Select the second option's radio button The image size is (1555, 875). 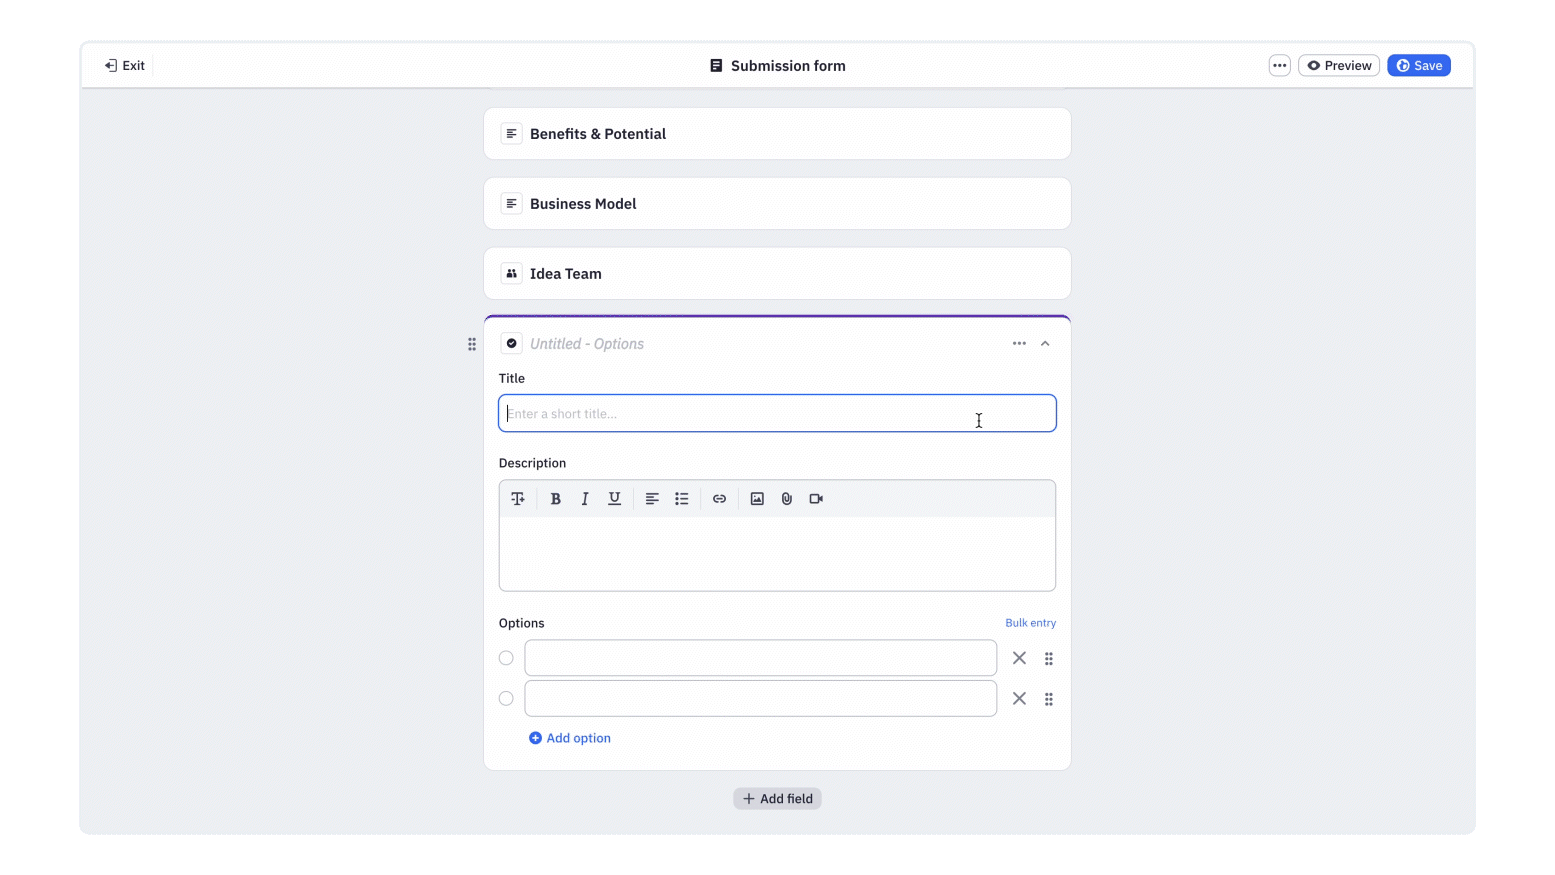(506, 698)
